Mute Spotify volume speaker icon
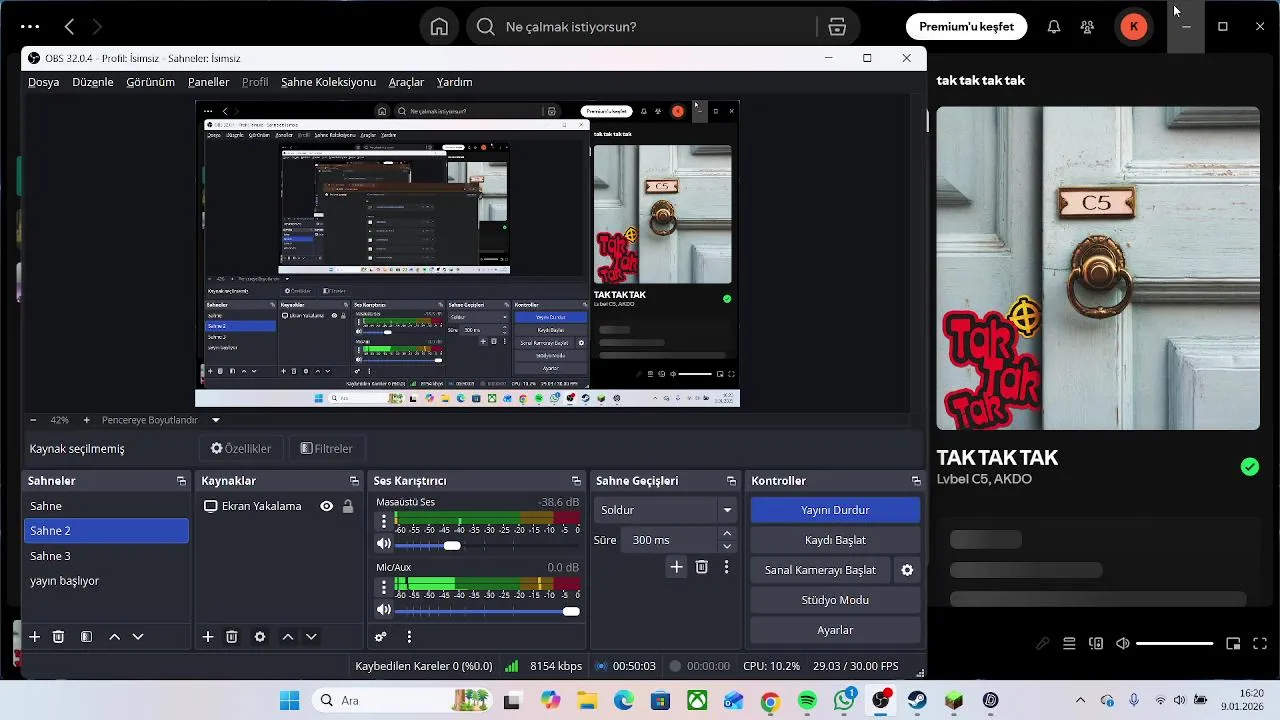The height and width of the screenshot is (720, 1280). tap(1123, 644)
